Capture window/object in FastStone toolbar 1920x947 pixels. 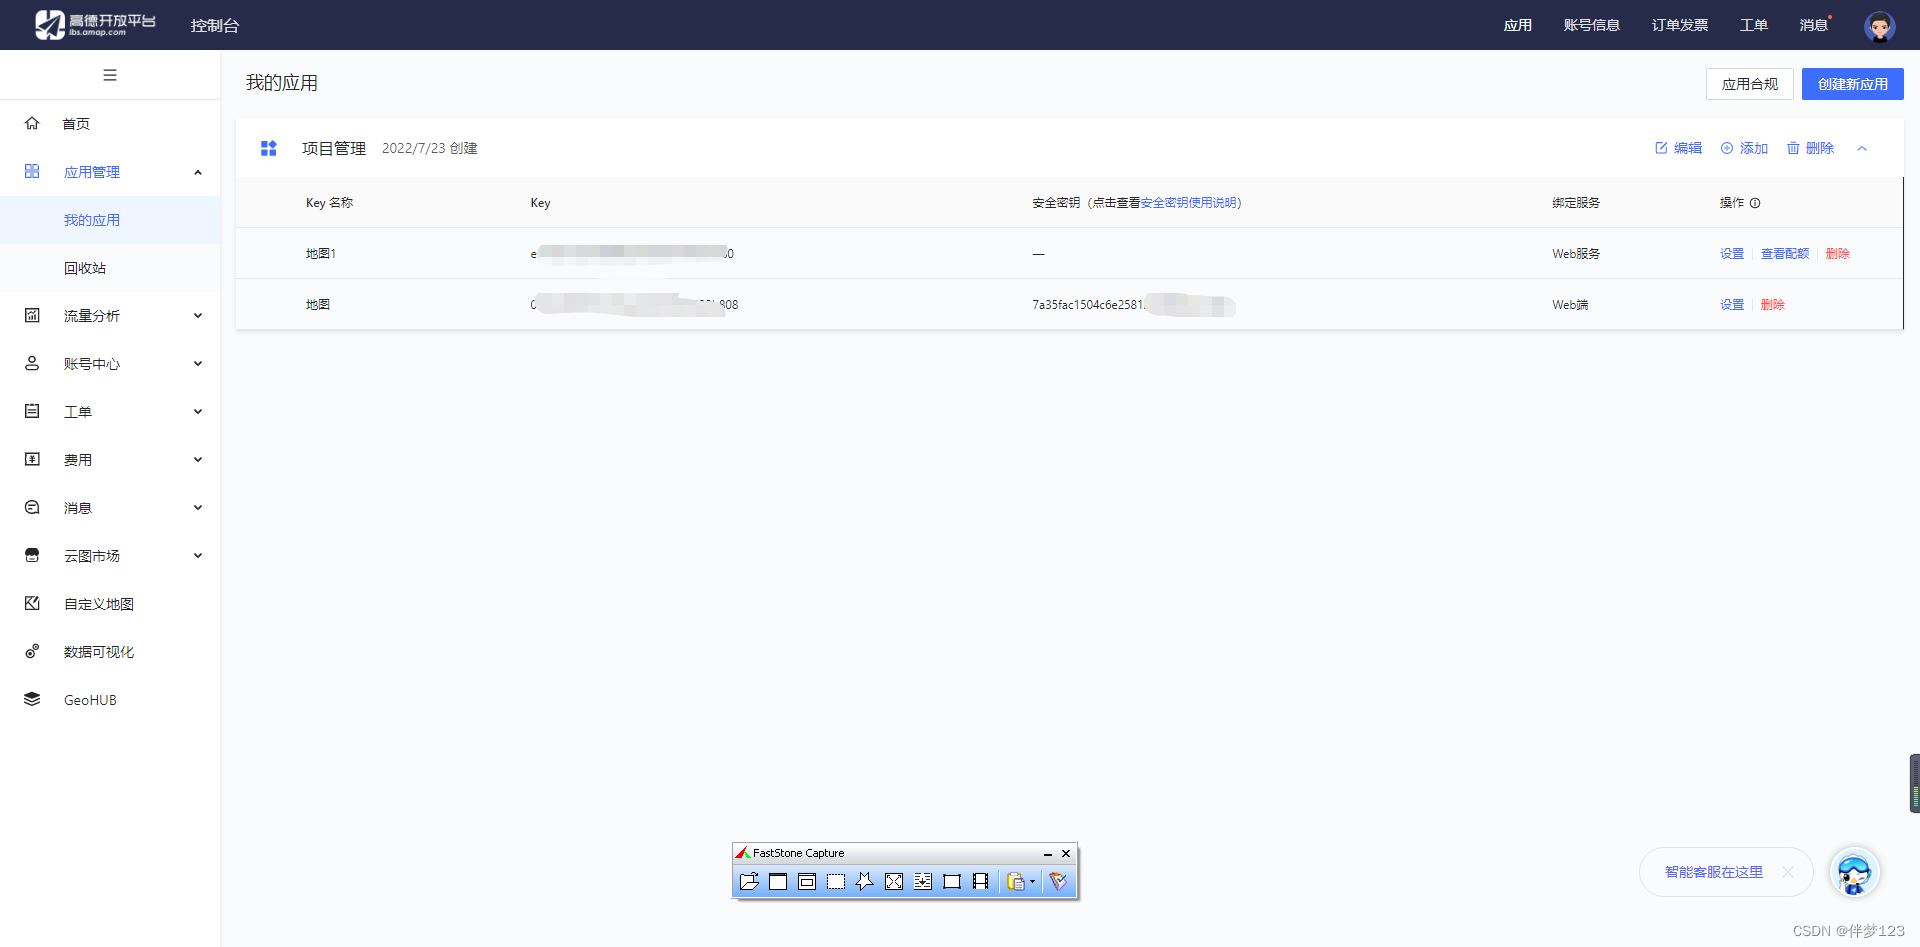pos(807,881)
